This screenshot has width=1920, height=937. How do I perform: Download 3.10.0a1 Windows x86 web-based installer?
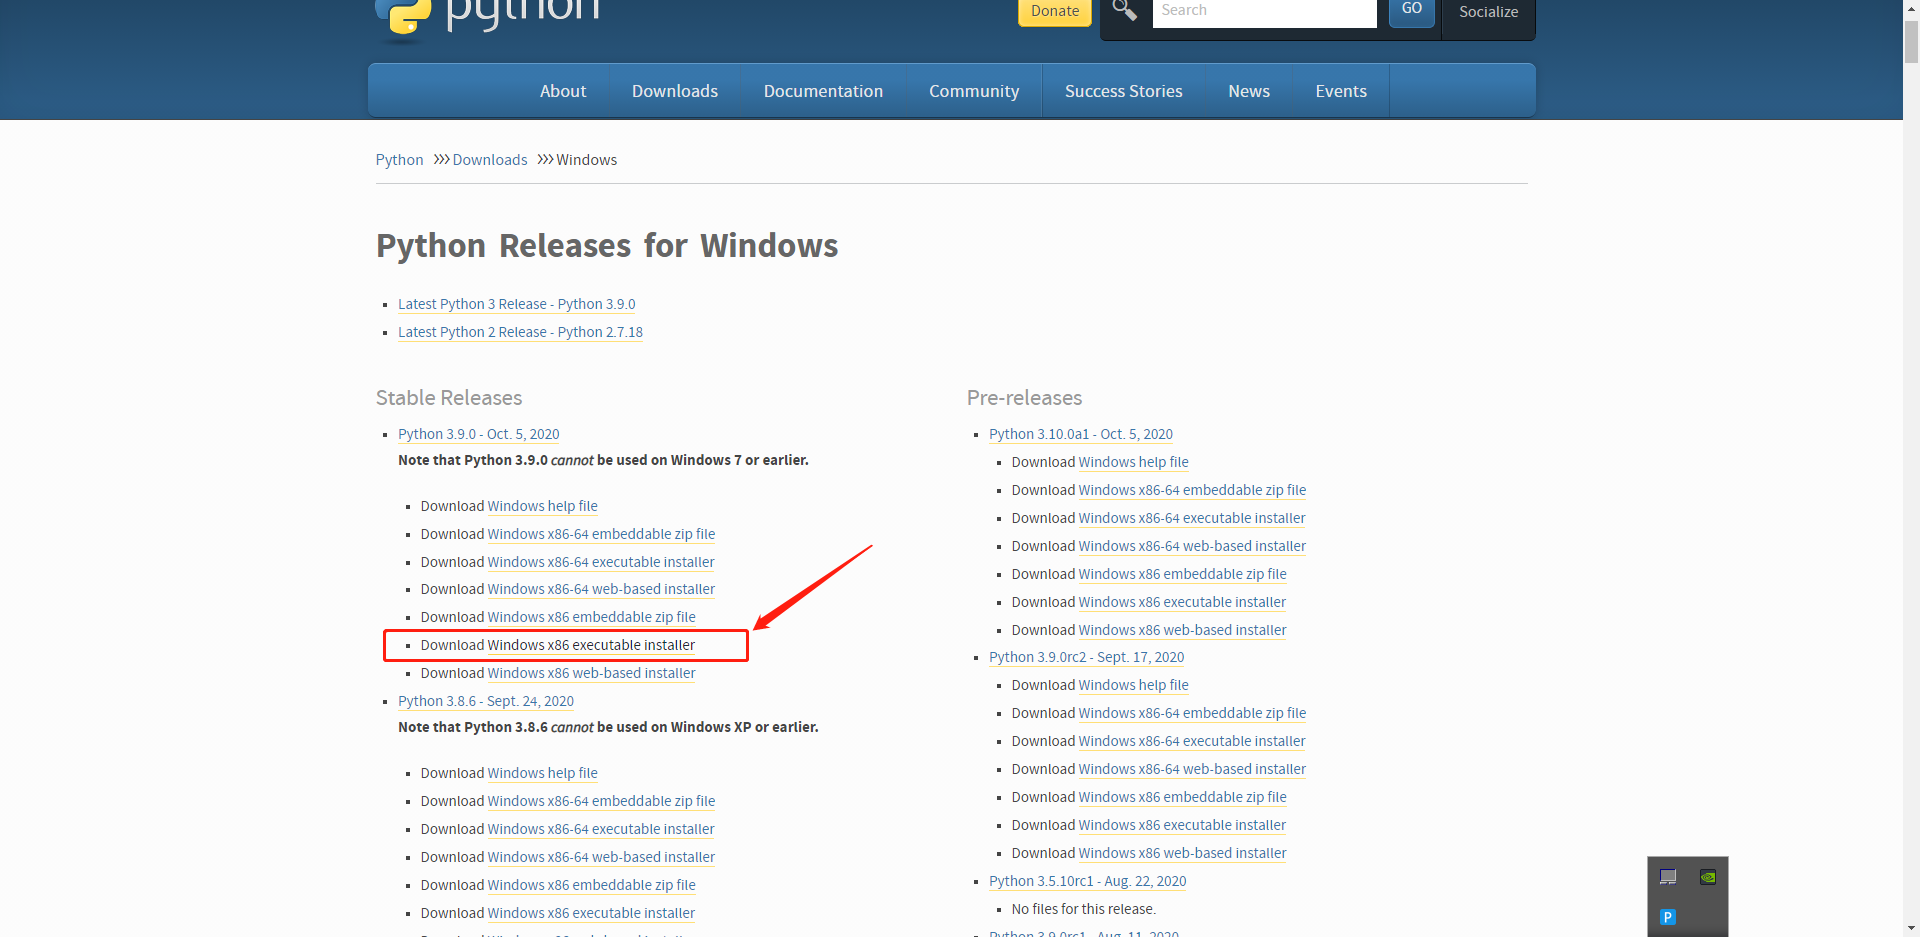point(1183,630)
